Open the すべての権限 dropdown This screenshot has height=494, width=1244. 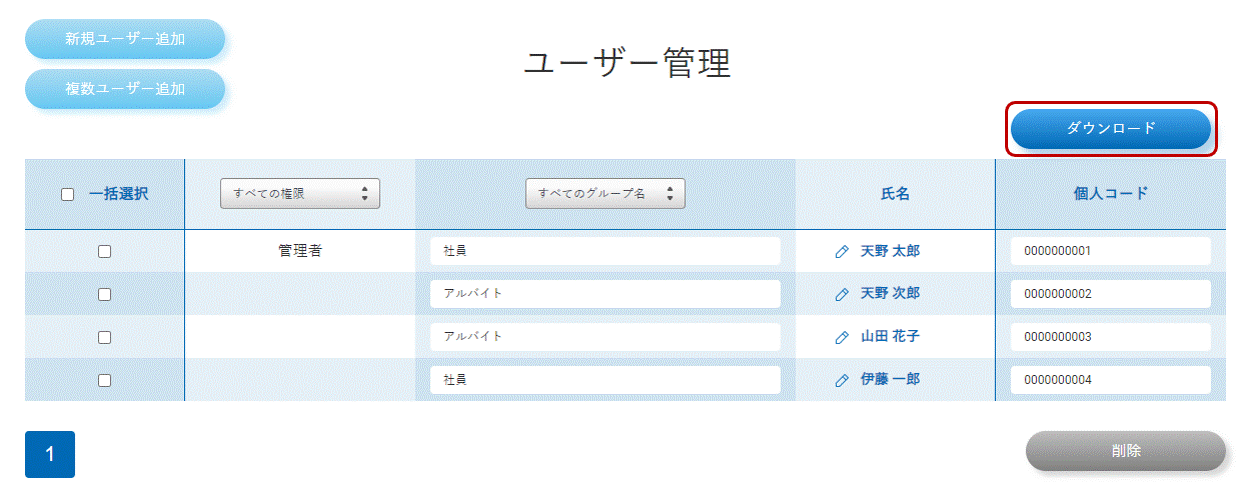[300, 194]
